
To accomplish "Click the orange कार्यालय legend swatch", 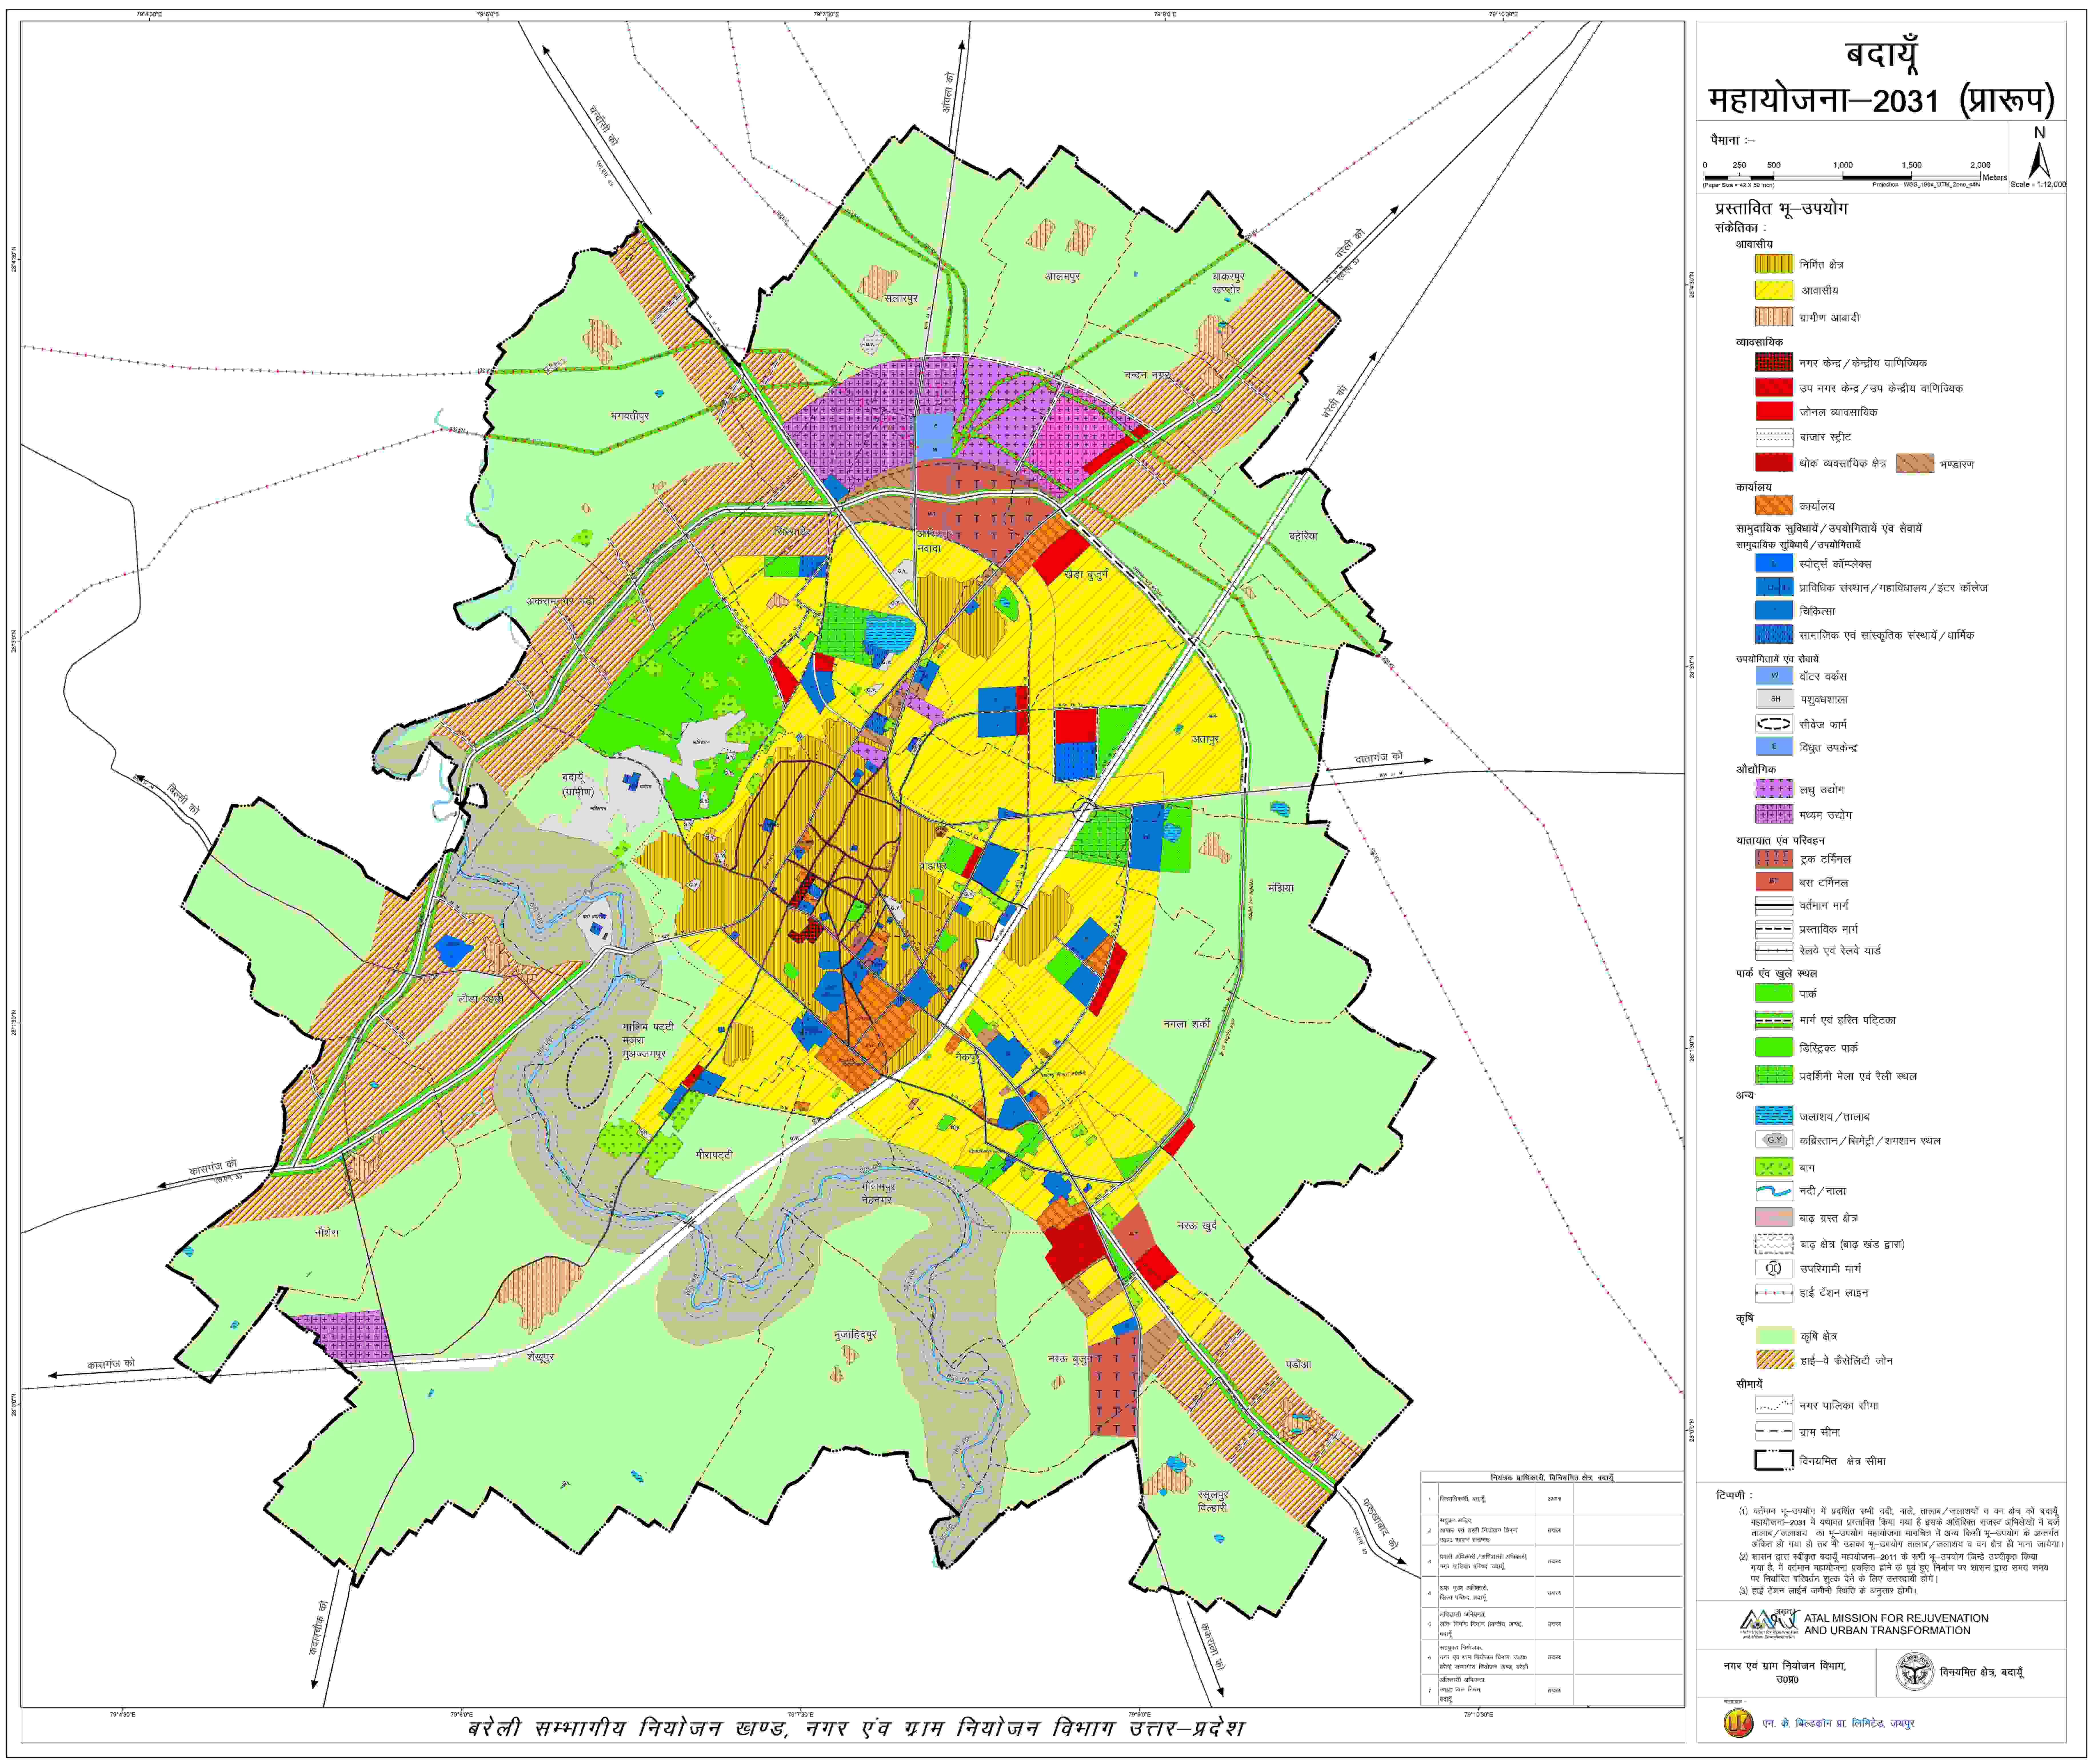I will (1774, 506).
